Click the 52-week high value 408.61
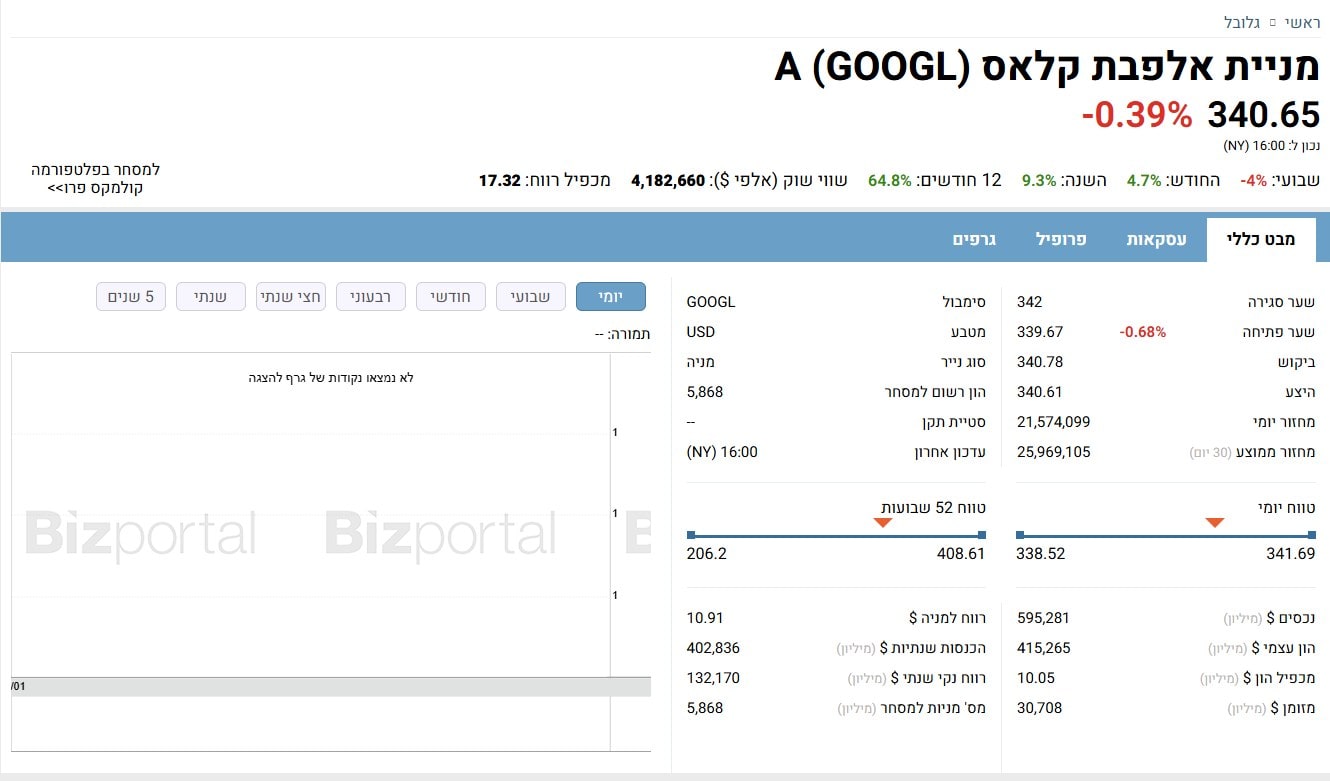The width and height of the screenshot is (1330, 781). point(961,554)
